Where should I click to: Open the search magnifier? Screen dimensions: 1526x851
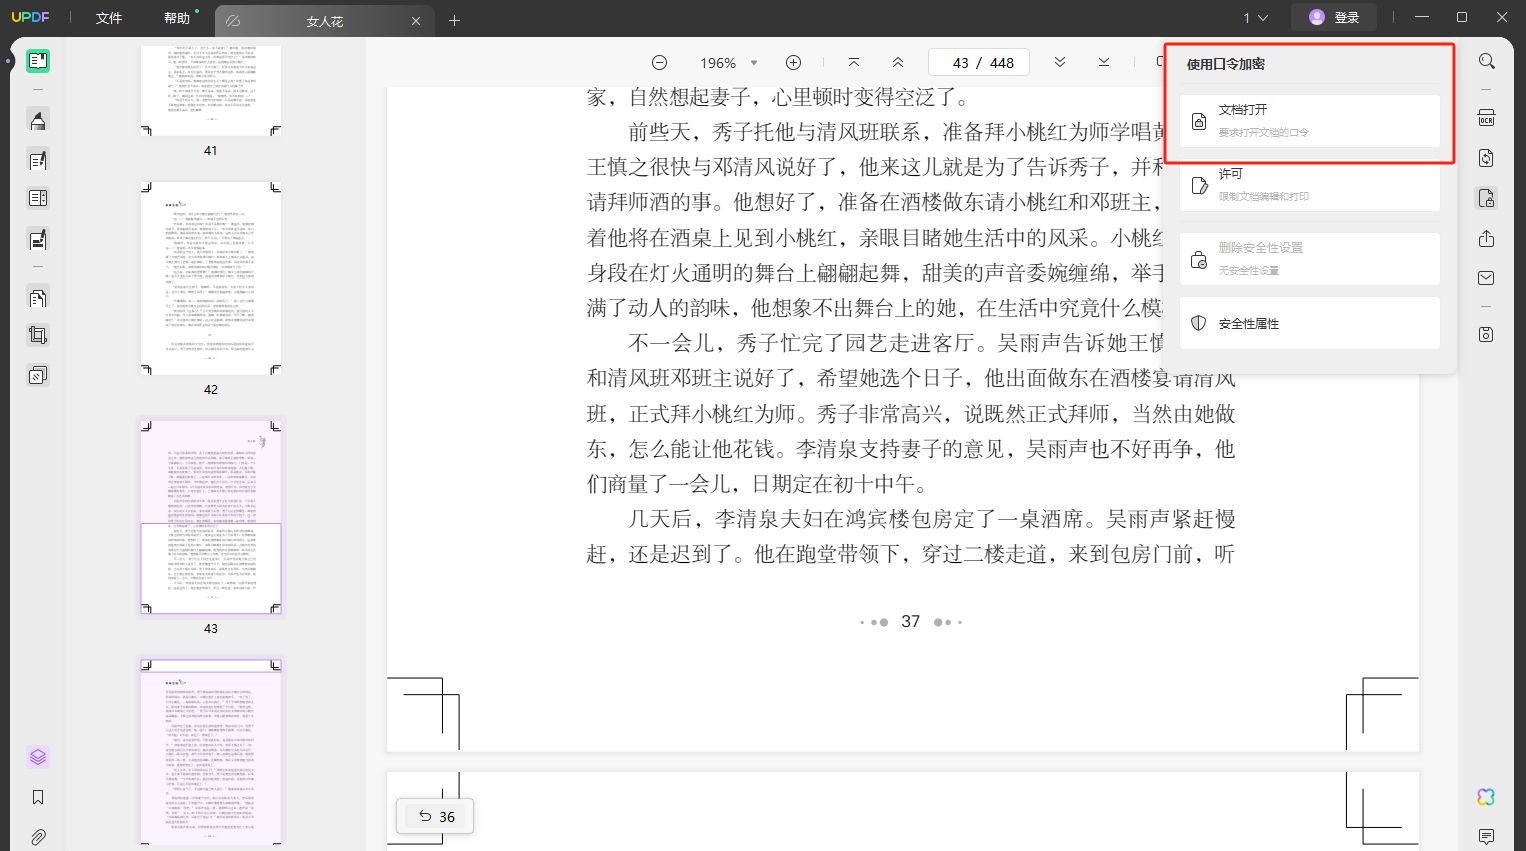point(1487,62)
